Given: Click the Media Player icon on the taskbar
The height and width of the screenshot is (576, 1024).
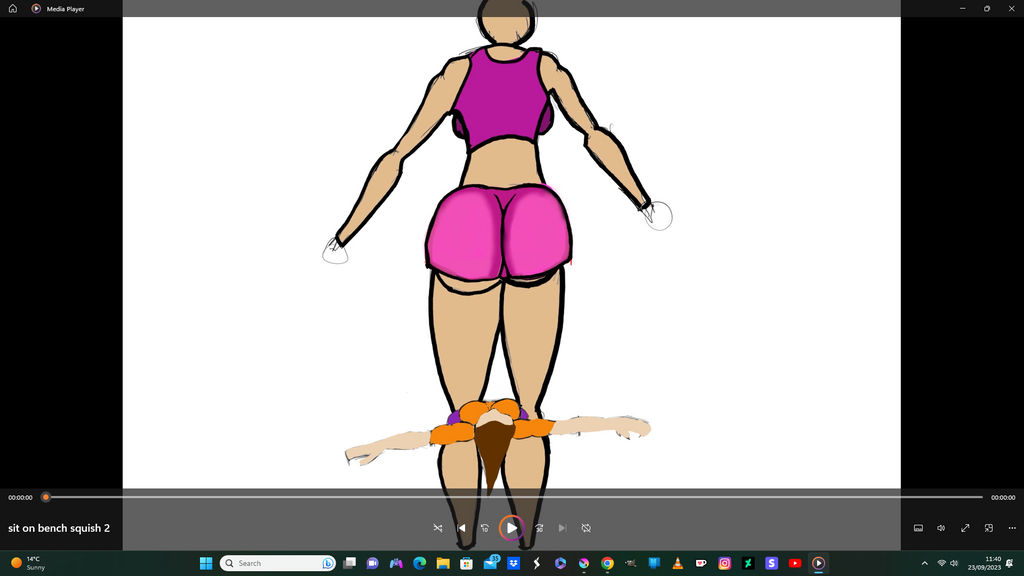Looking at the screenshot, I should coord(818,563).
